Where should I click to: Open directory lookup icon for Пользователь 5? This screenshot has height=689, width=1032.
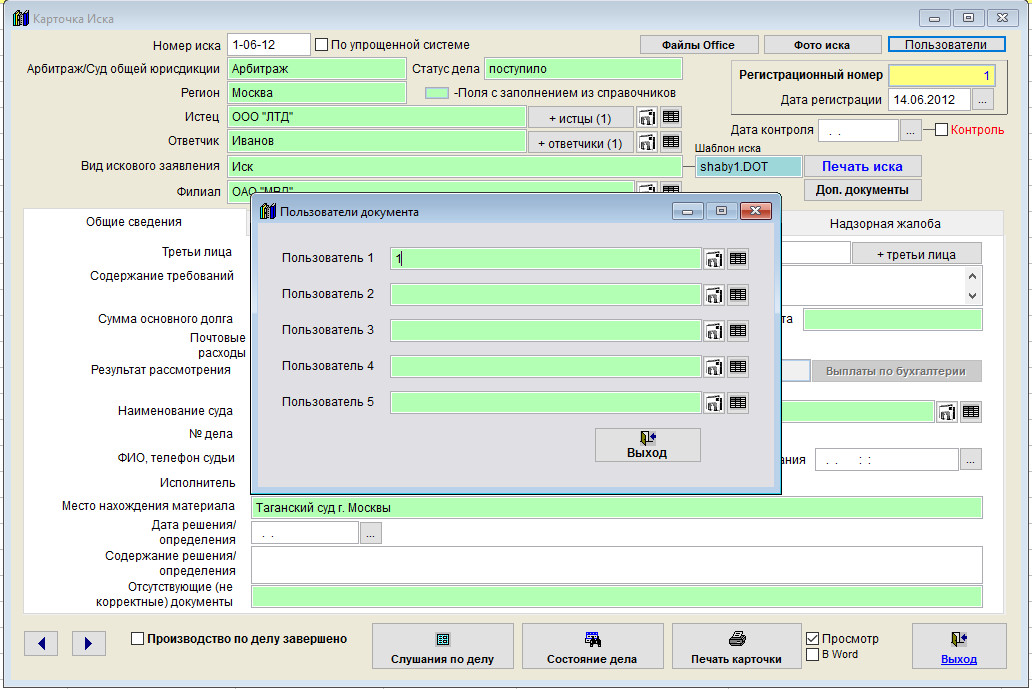(715, 403)
